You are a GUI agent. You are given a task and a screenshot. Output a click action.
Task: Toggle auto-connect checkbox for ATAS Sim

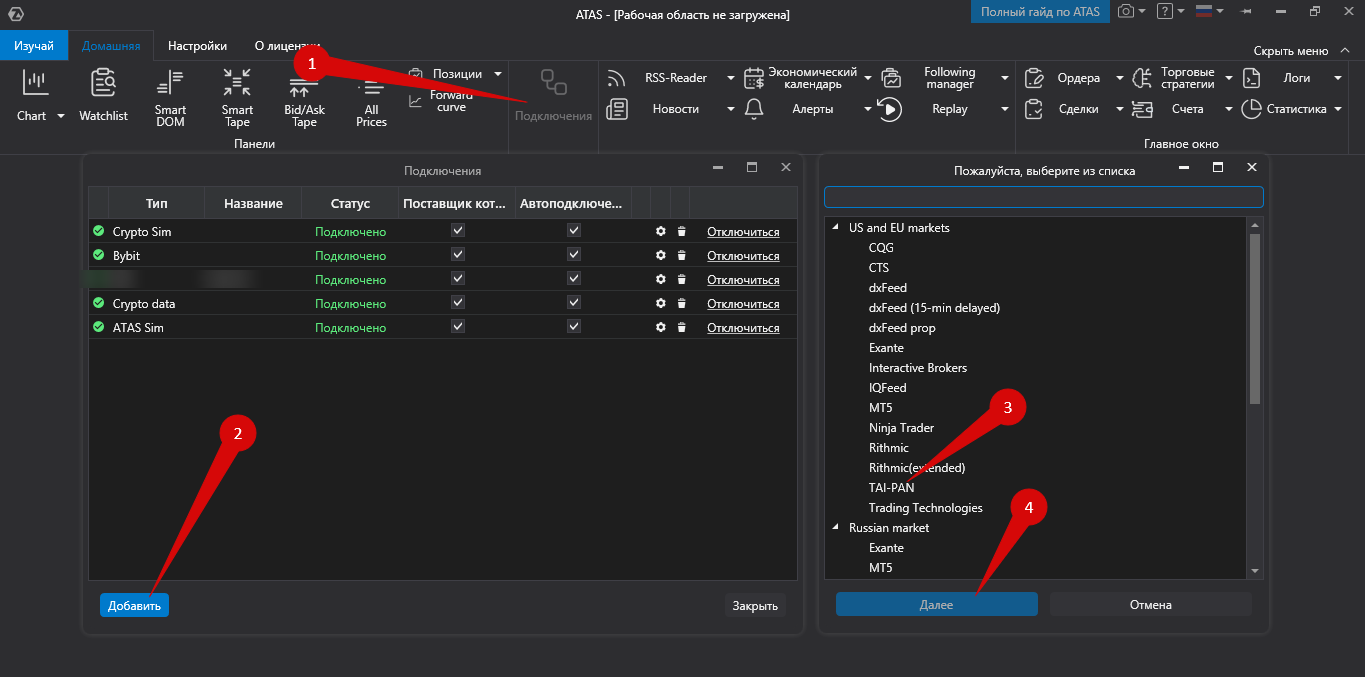click(x=574, y=326)
